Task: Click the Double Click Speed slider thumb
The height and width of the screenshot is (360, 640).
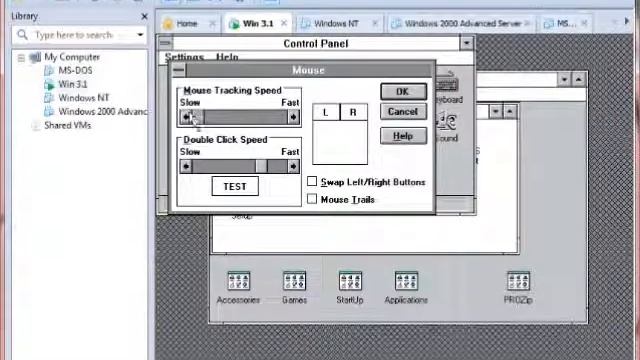Action: point(261,166)
